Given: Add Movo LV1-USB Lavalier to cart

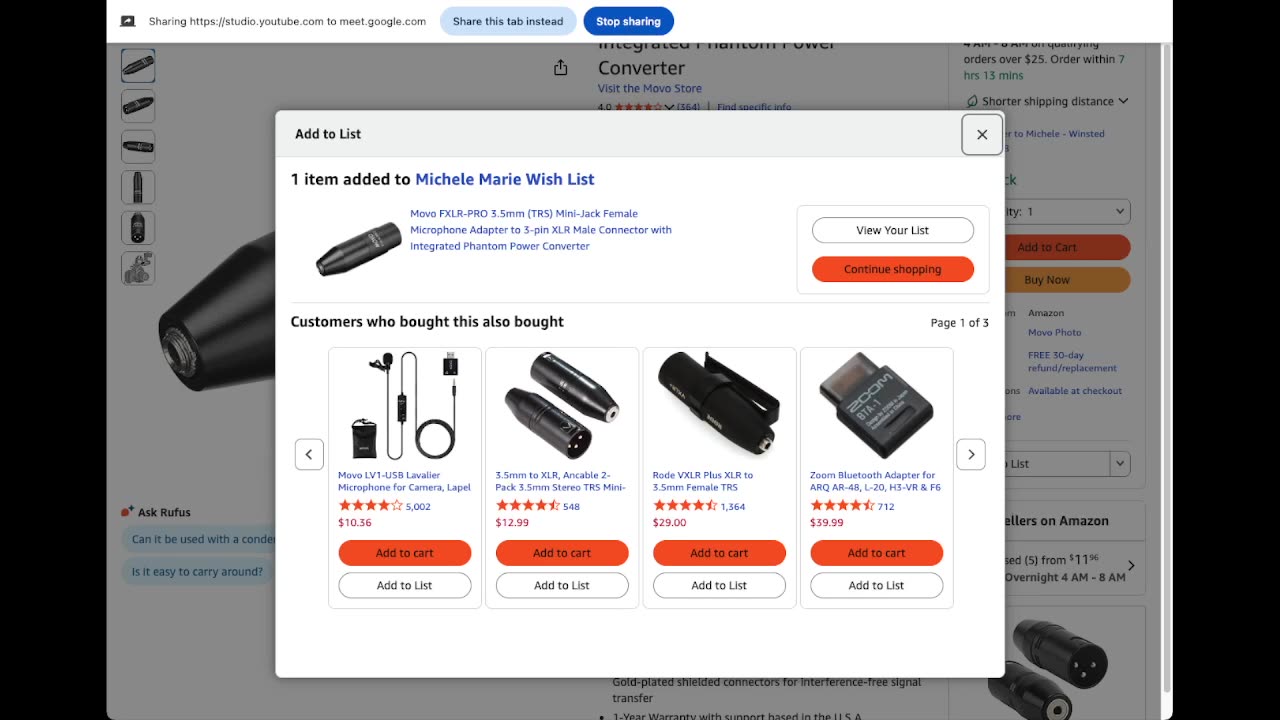Looking at the screenshot, I should pos(404,553).
